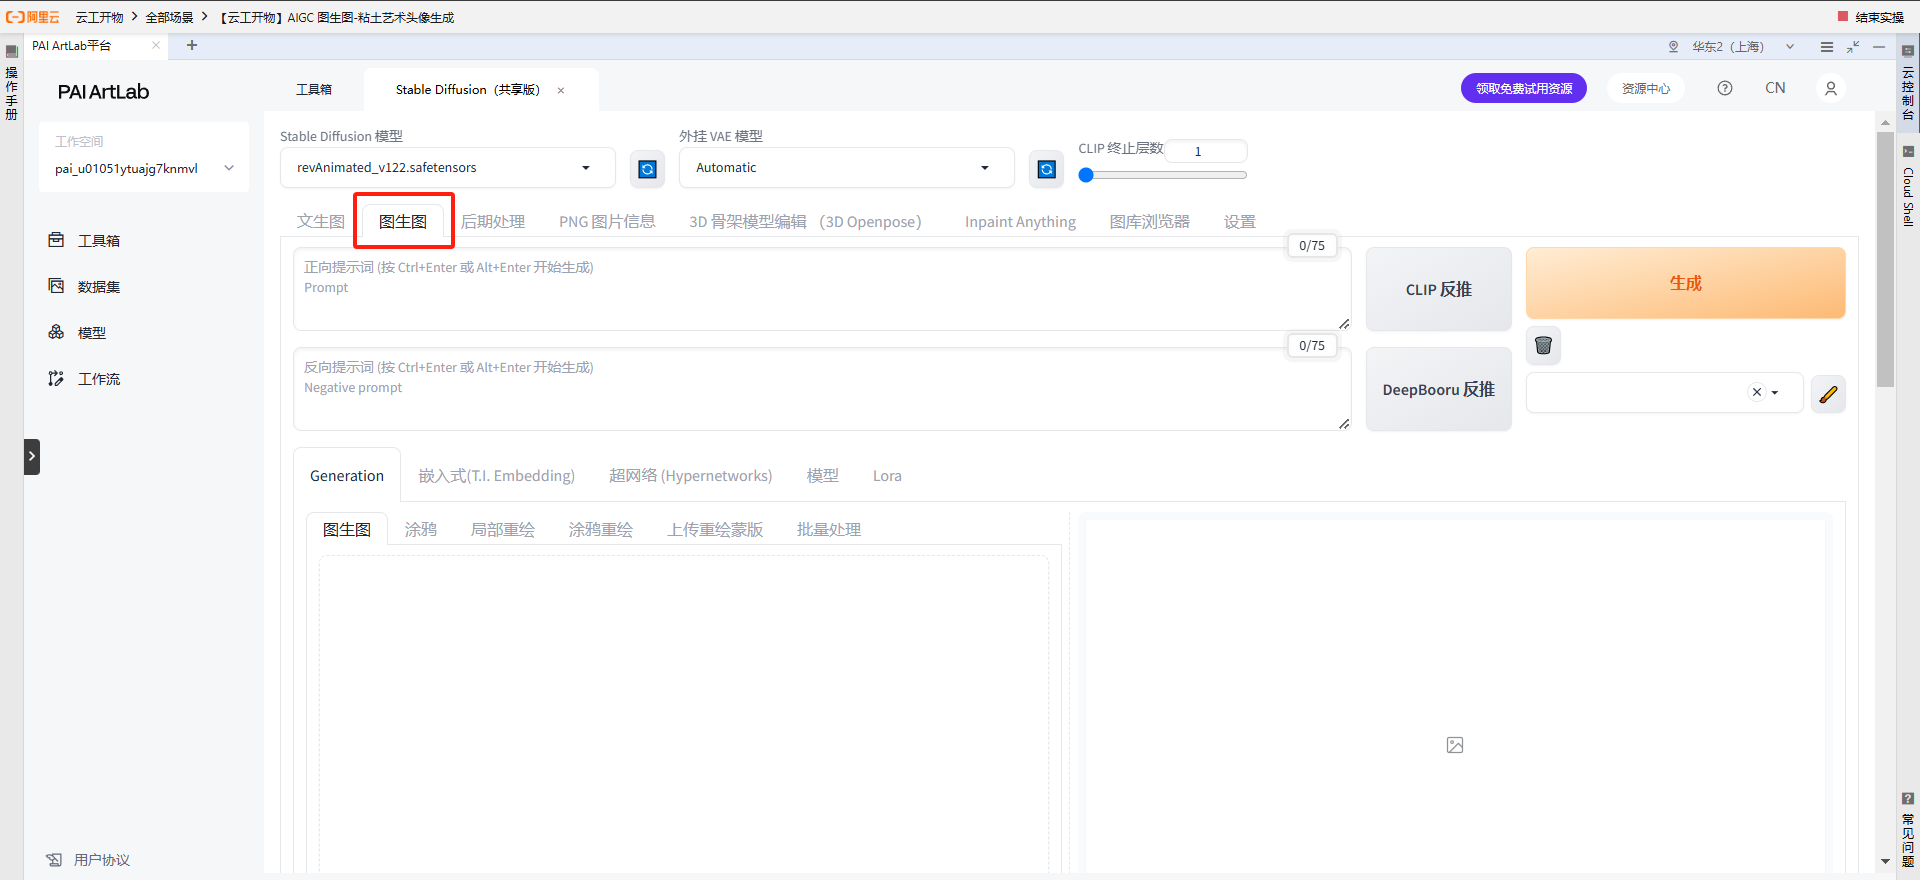Click the shrink-window arrows icon
This screenshot has width=1920, height=880.
1853,47
